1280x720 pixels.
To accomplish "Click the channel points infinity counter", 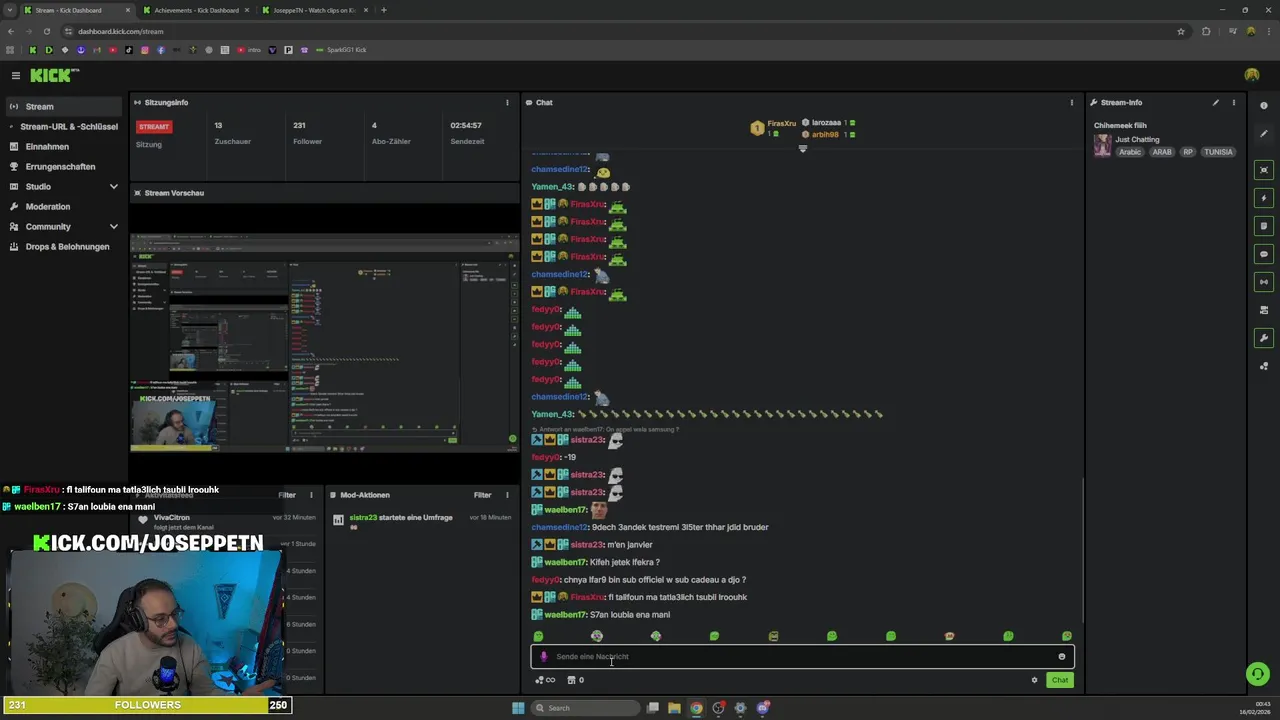I will [545, 680].
